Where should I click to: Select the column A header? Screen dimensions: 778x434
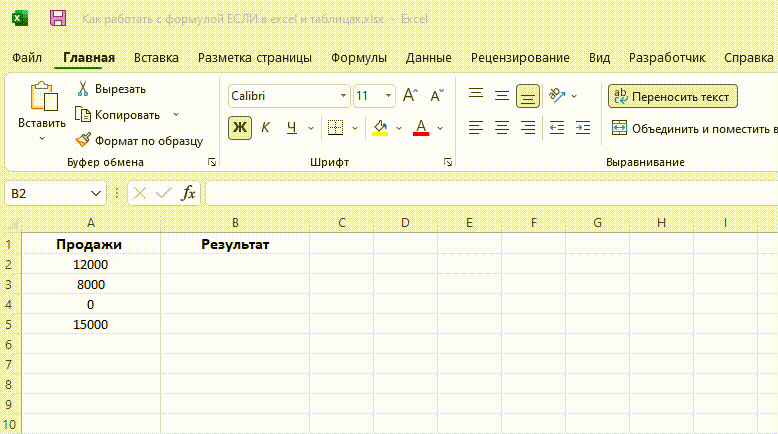(91, 223)
